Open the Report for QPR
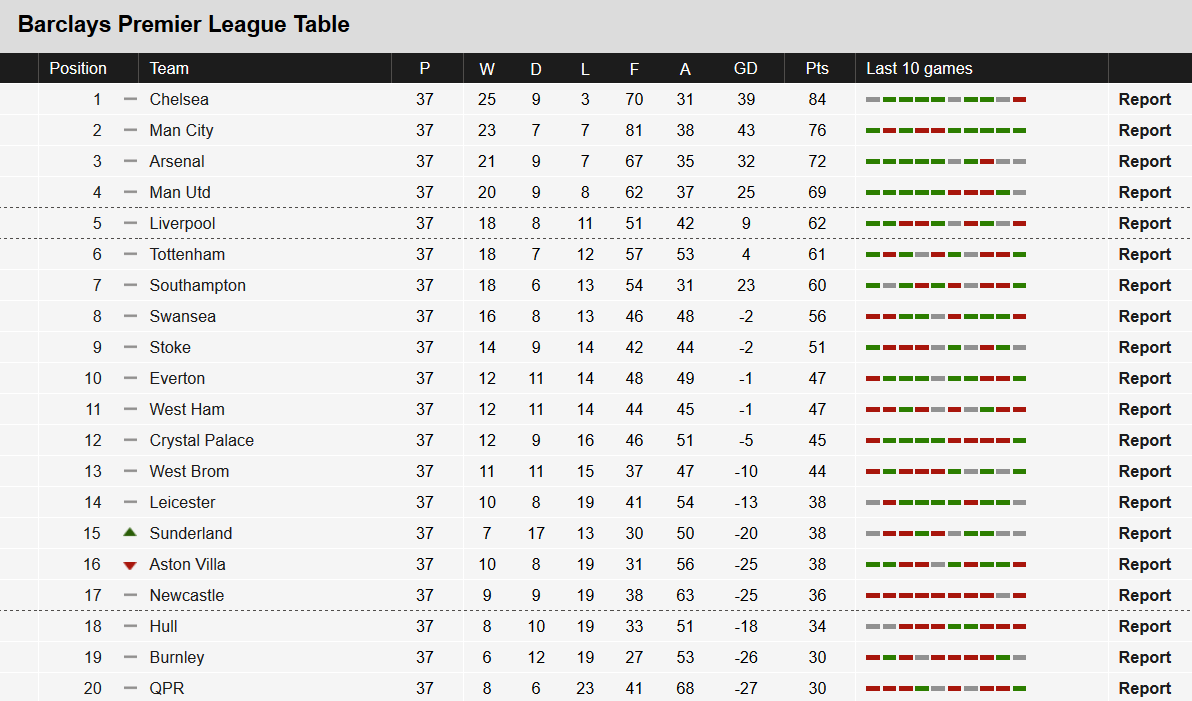Image resolution: width=1192 pixels, height=701 pixels. (x=1144, y=688)
